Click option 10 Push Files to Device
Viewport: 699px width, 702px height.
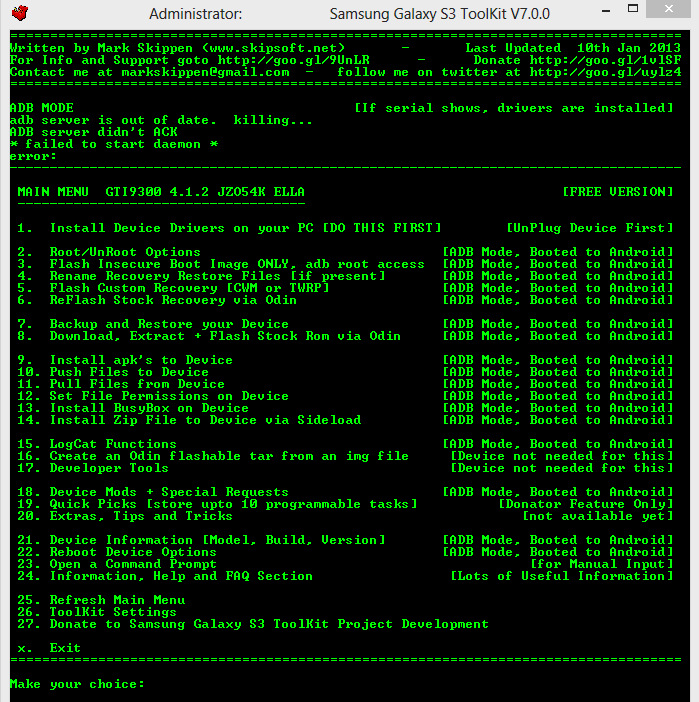tap(113, 372)
